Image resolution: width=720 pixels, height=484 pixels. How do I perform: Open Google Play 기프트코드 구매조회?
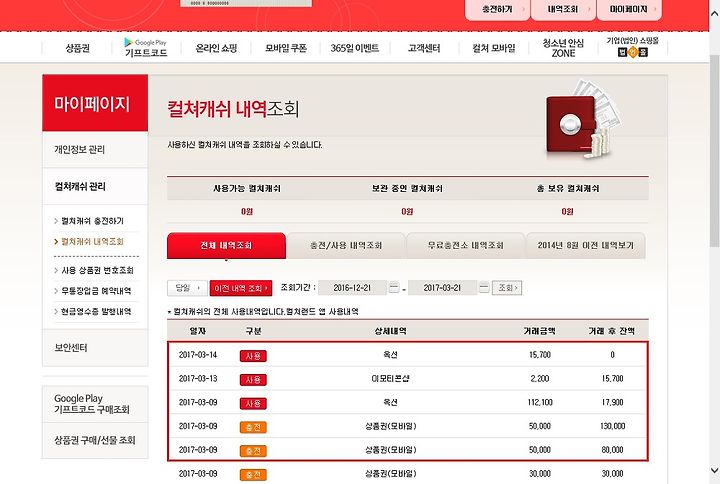coord(95,404)
